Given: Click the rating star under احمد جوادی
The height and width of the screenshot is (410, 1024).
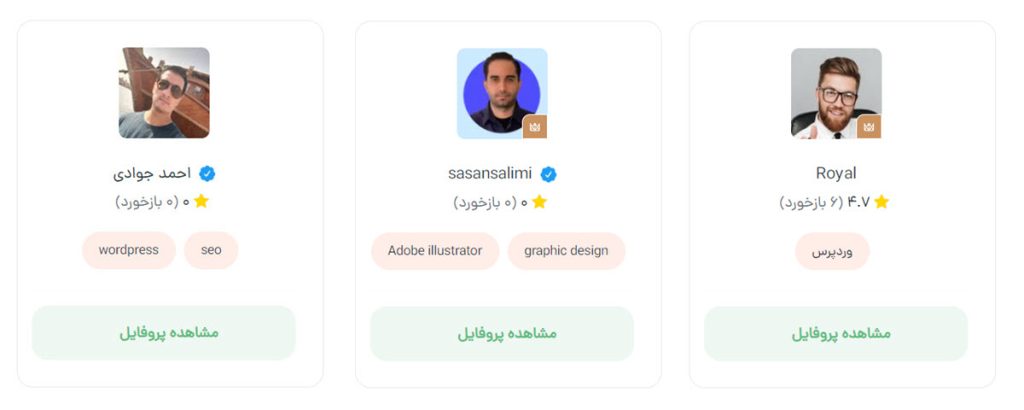Looking at the screenshot, I should pyautogui.click(x=201, y=201).
